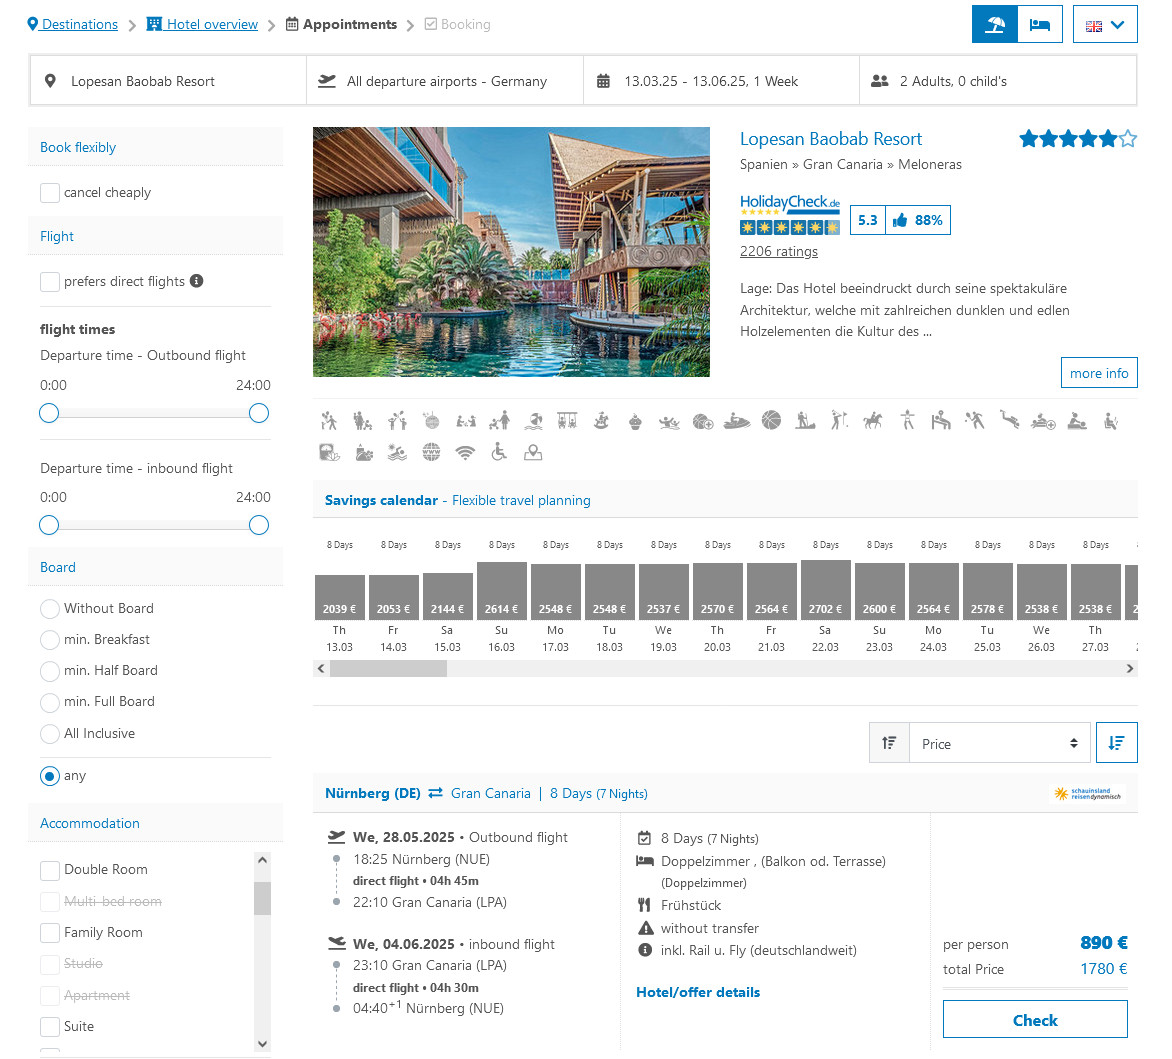This screenshot has width=1172, height=1059.
Task: Sort results in ascending order
Action: 889,743
